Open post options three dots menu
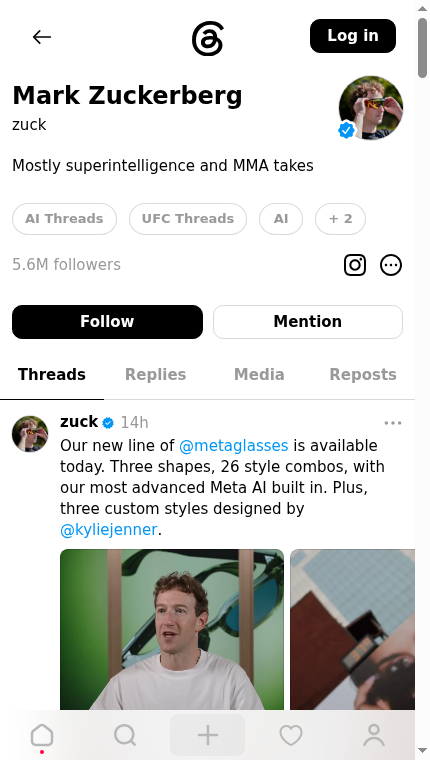The image size is (430, 760). [x=393, y=423]
